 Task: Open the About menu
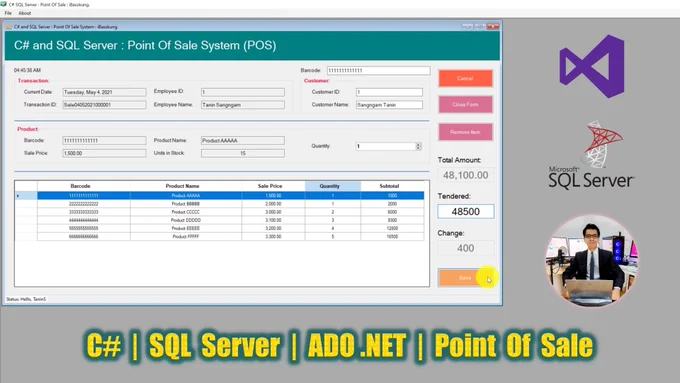[x=24, y=13]
